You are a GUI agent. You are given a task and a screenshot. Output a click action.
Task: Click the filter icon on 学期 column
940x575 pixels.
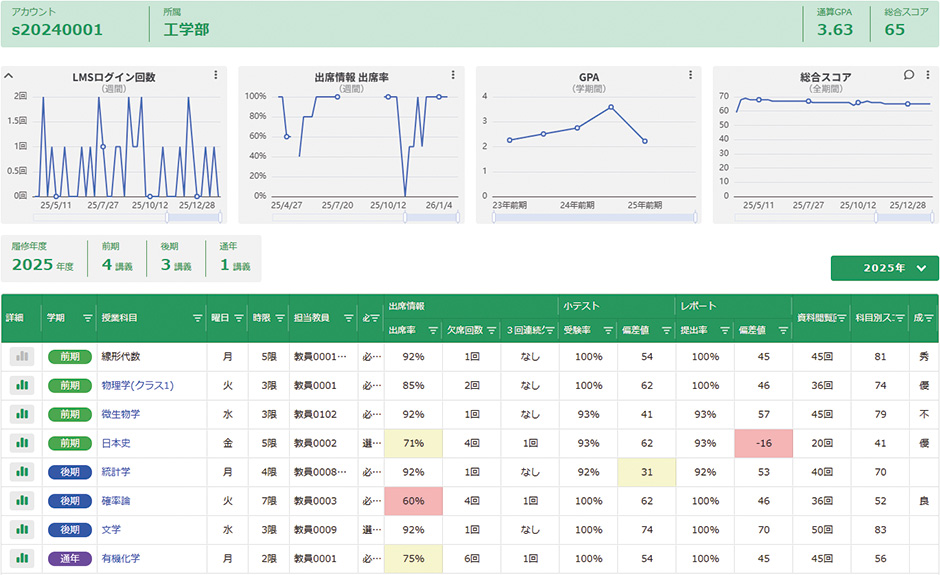pos(83,318)
